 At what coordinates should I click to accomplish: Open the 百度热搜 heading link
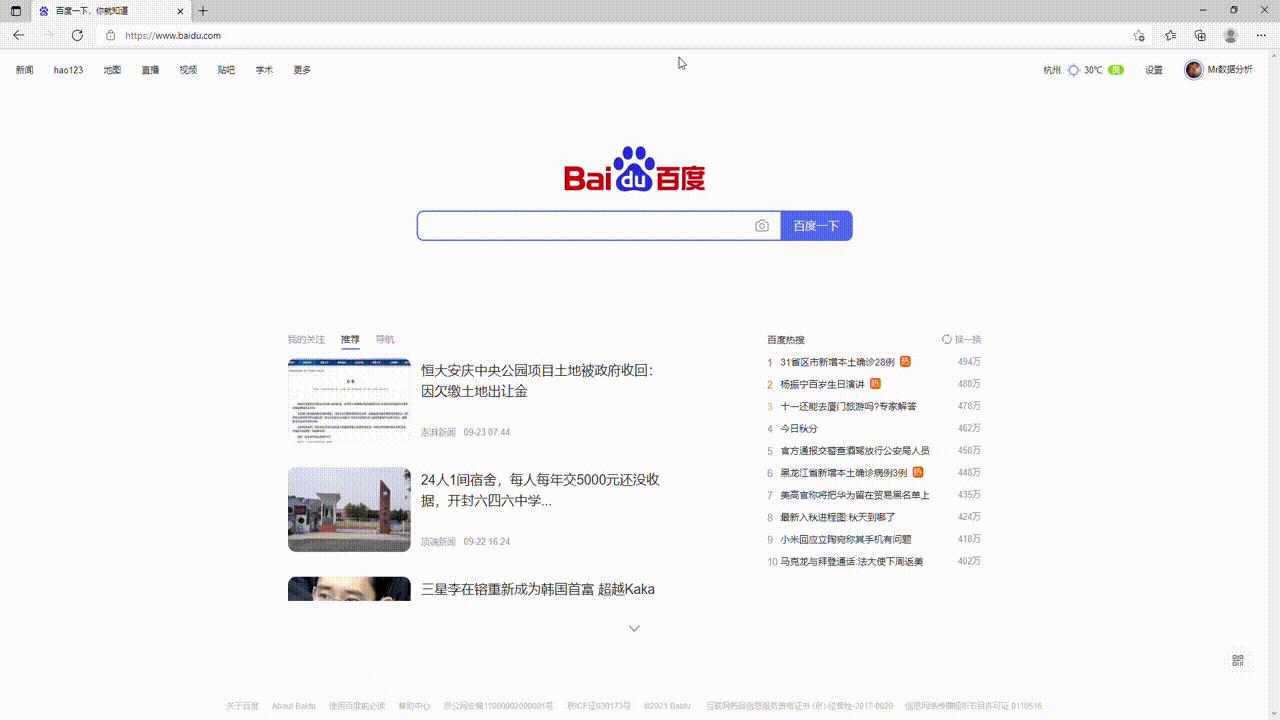tap(786, 340)
